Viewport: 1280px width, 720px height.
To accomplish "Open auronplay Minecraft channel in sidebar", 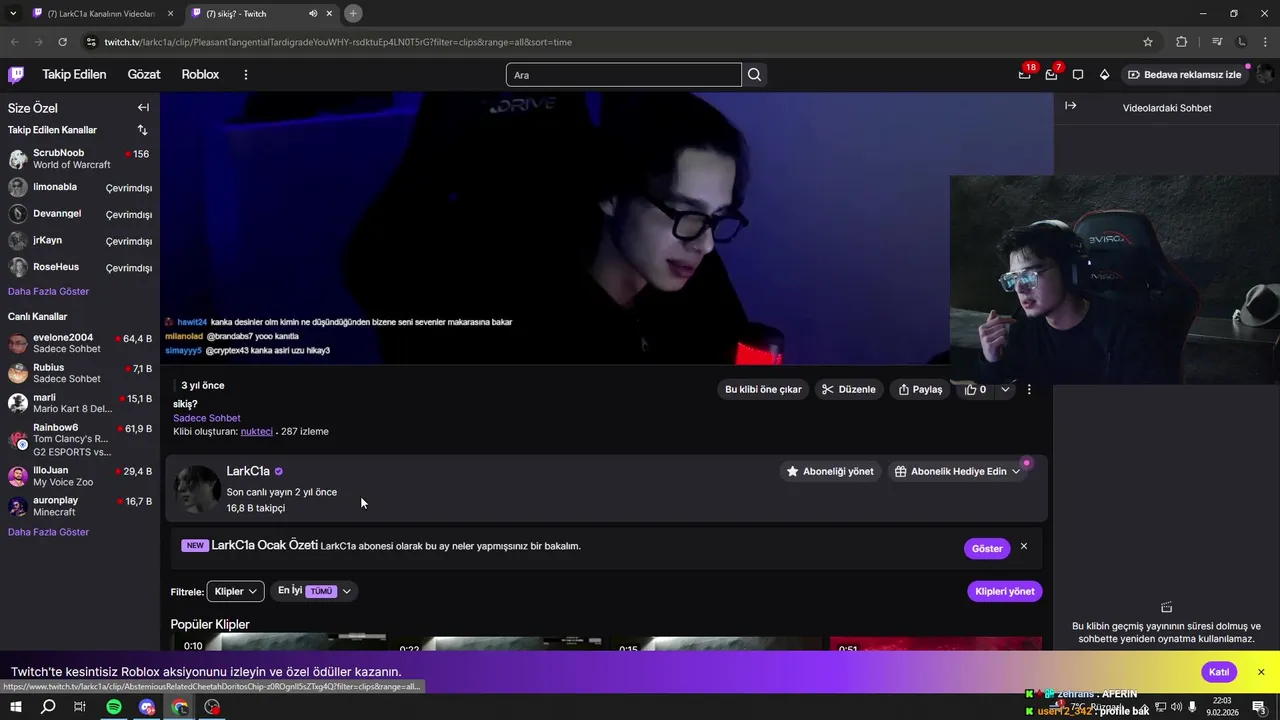I will [x=80, y=506].
